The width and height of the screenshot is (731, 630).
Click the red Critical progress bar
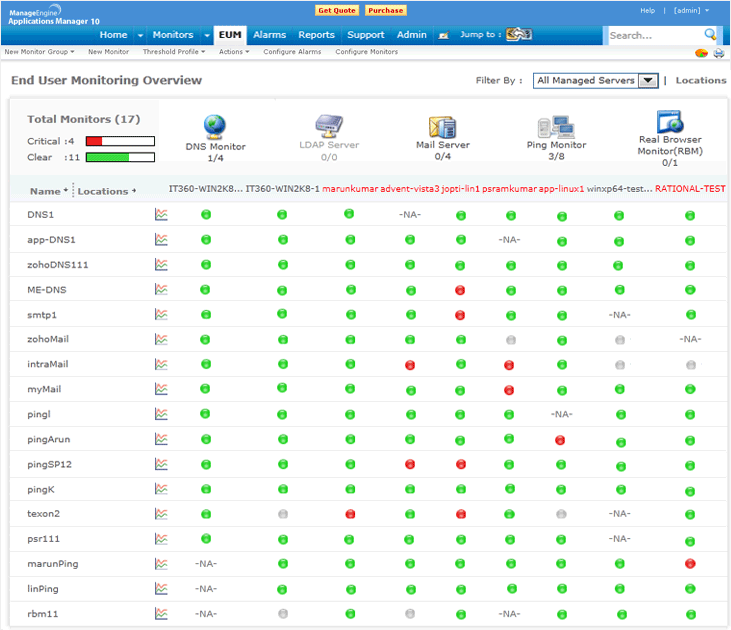click(x=120, y=141)
